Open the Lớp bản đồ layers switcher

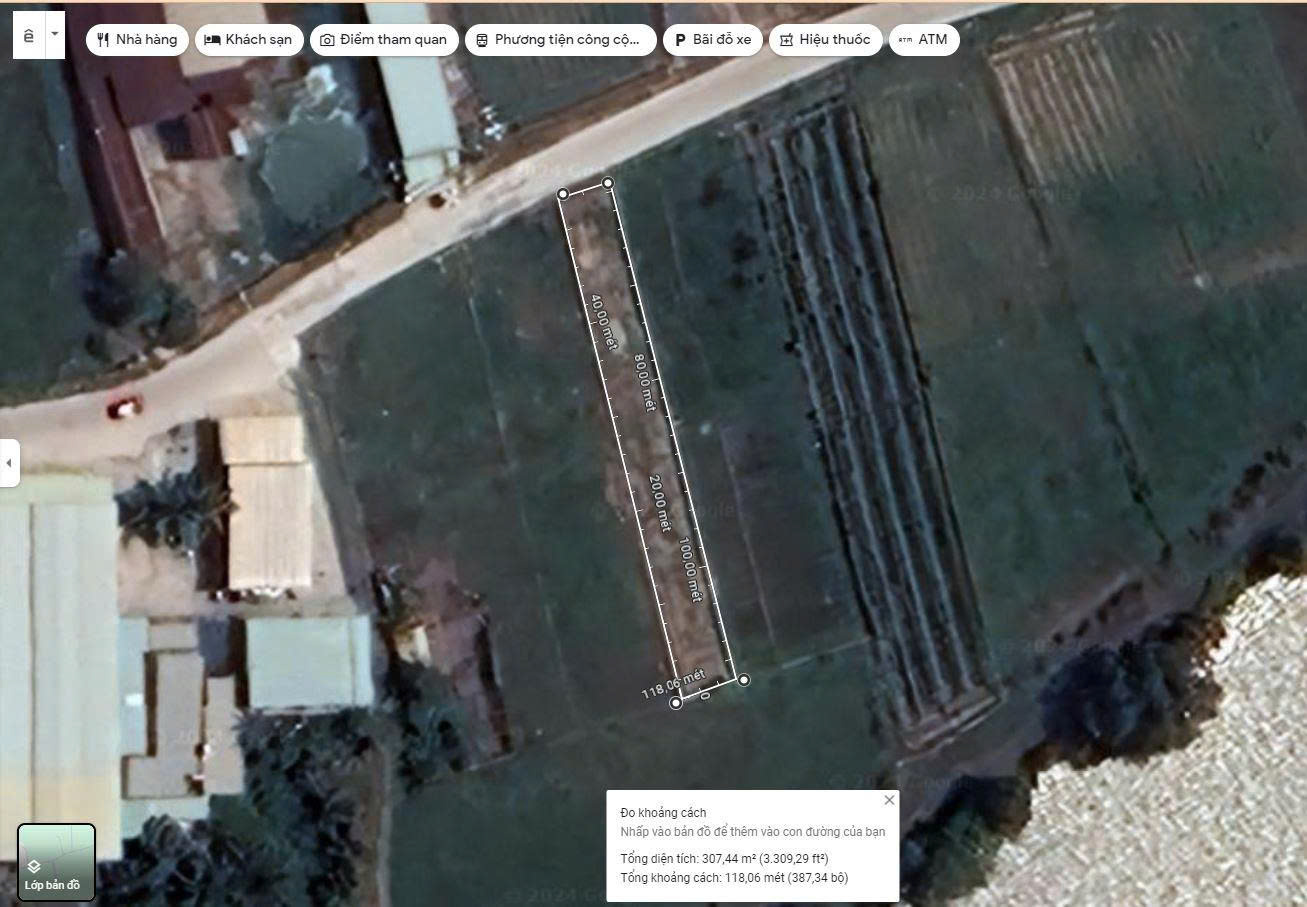pyautogui.click(x=56, y=862)
